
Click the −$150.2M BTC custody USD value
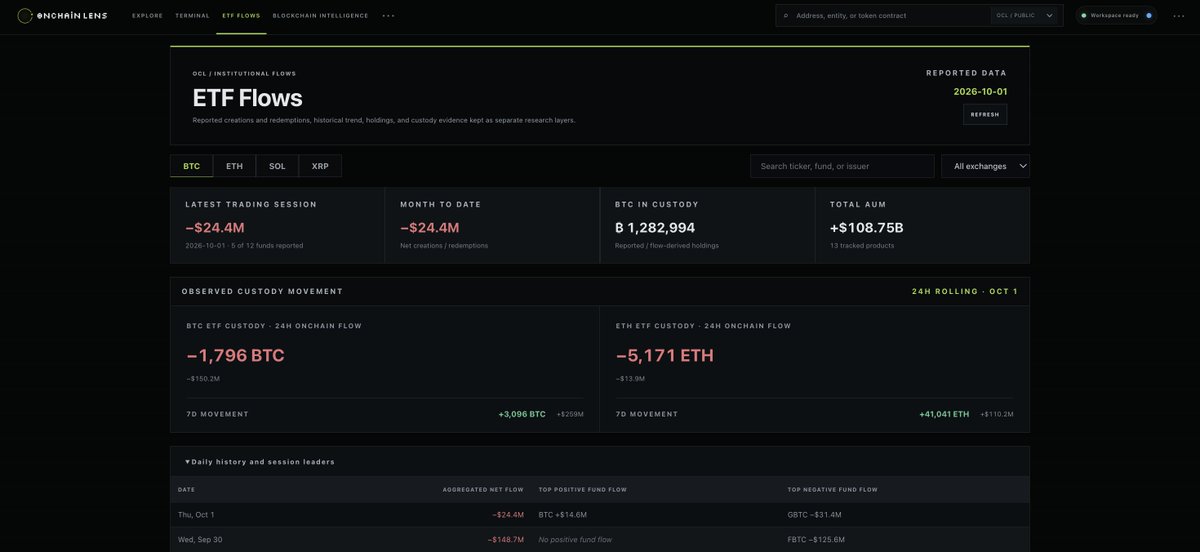(x=203, y=379)
